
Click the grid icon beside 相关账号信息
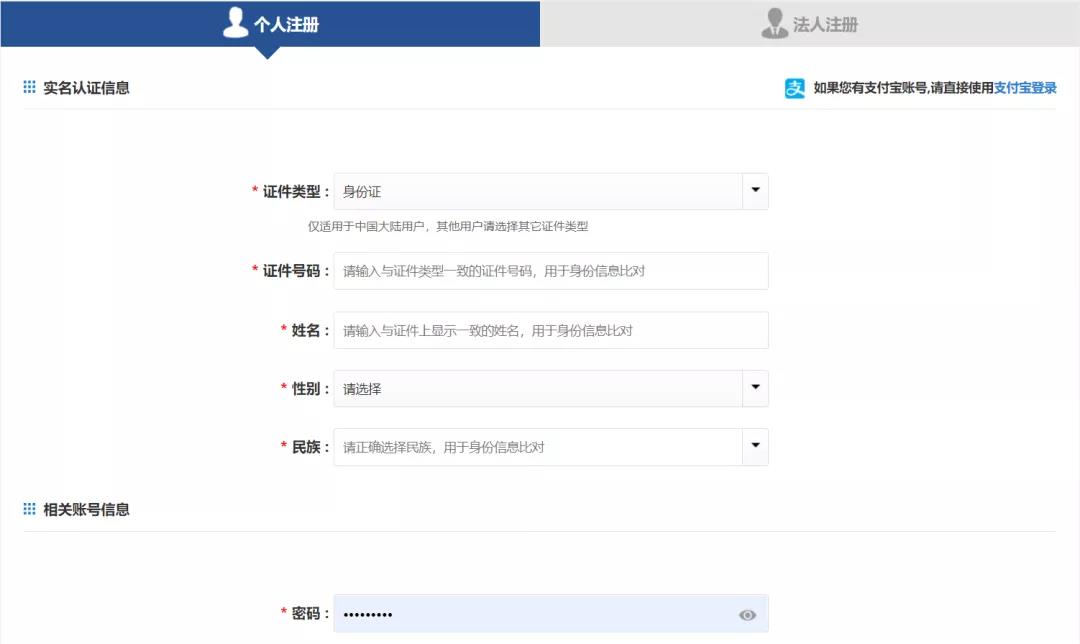29,510
